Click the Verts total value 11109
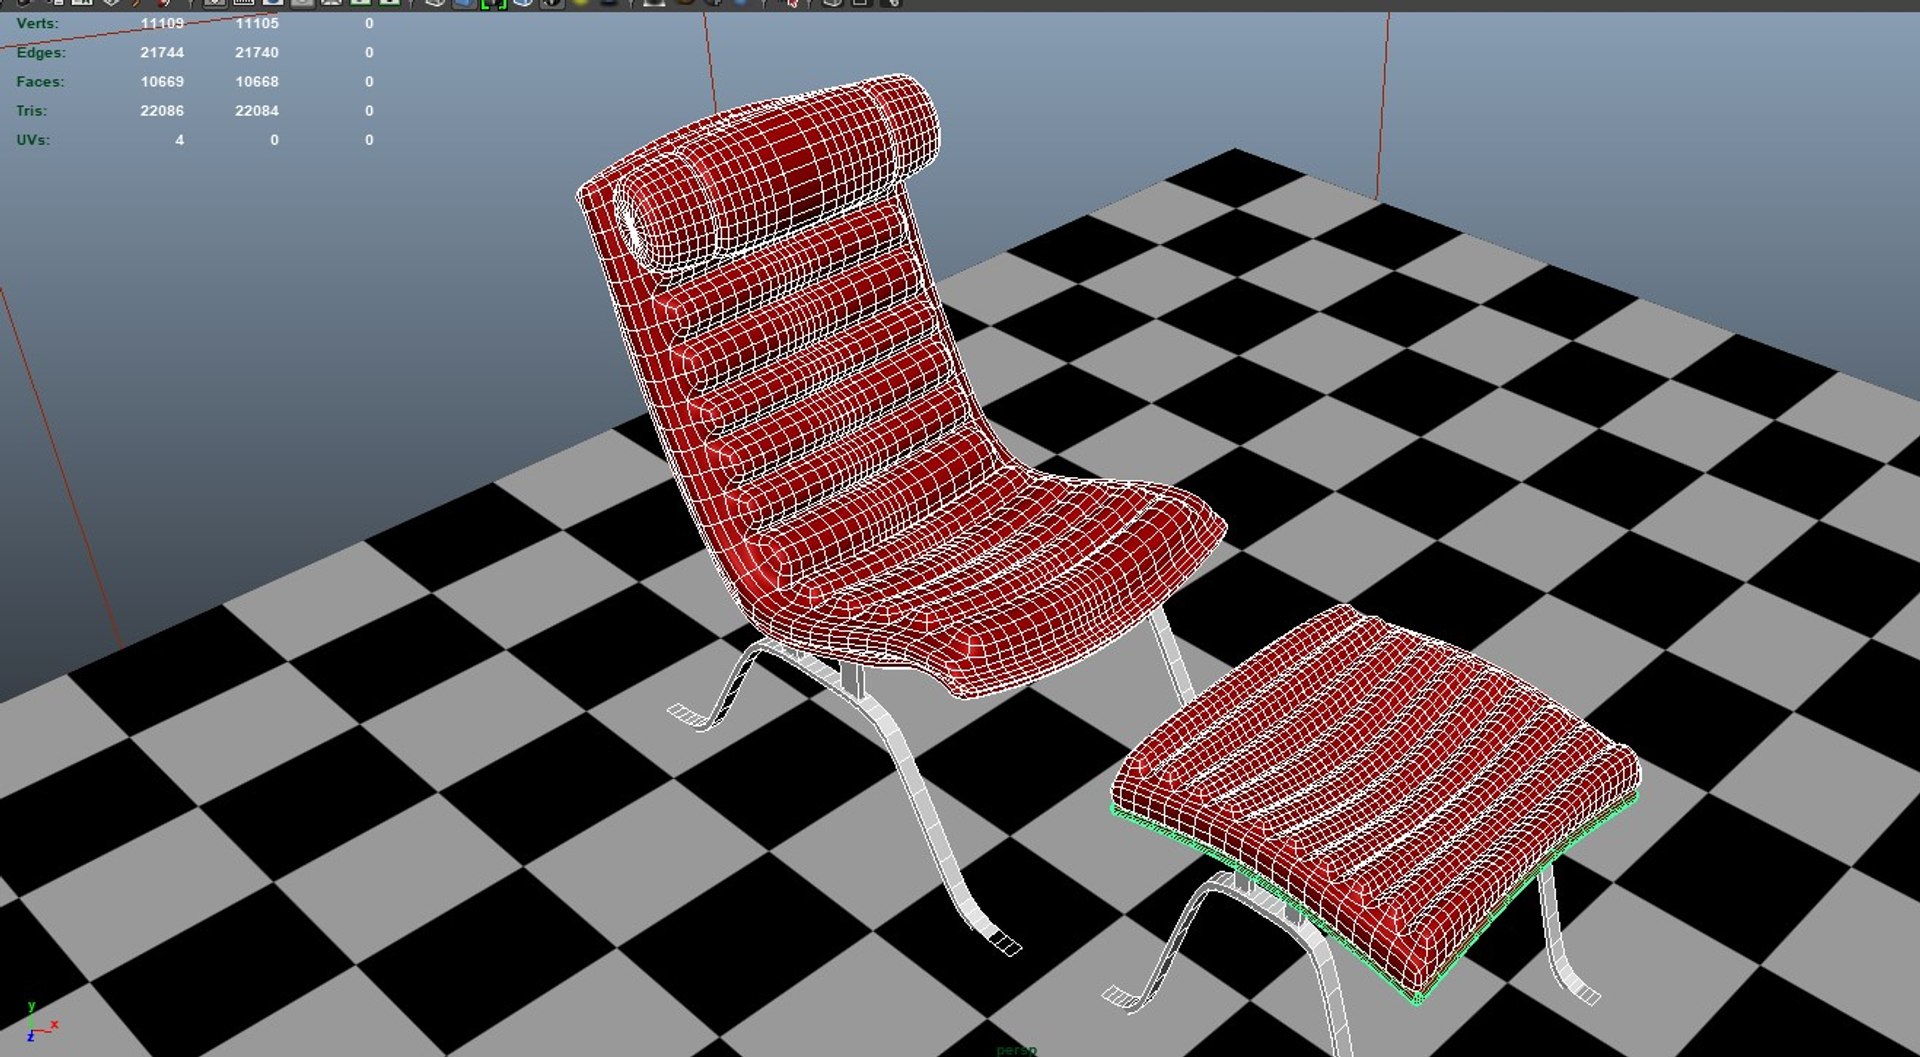This screenshot has width=1920, height=1057. click(x=162, y=23)
